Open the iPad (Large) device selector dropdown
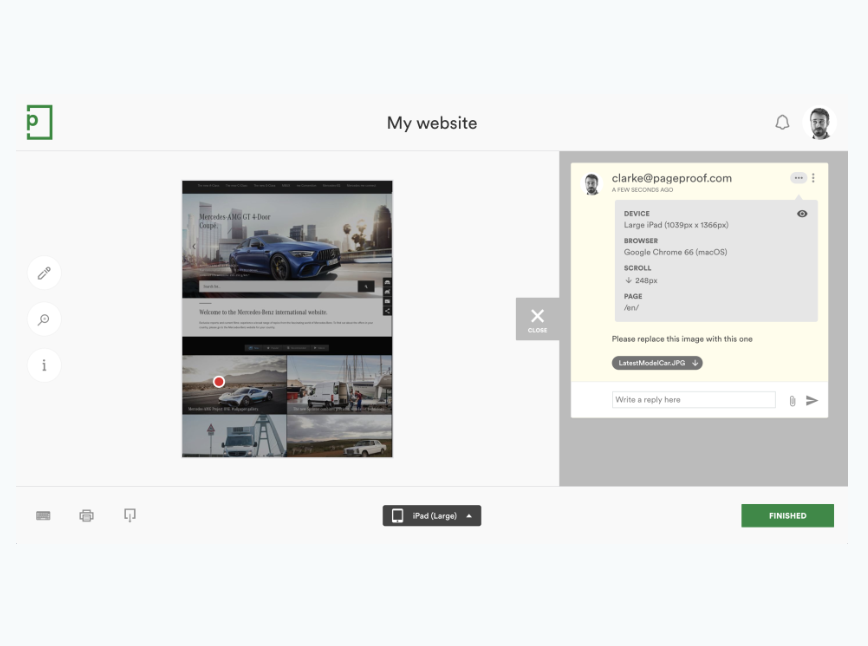The image size is (868, 646). coord(431,515)
